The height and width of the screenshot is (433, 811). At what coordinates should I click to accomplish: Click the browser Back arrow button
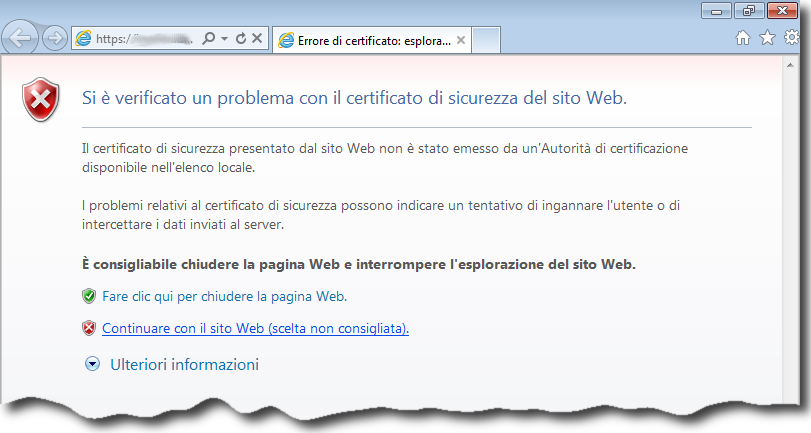pyautogui.click(x=22, y=39)
